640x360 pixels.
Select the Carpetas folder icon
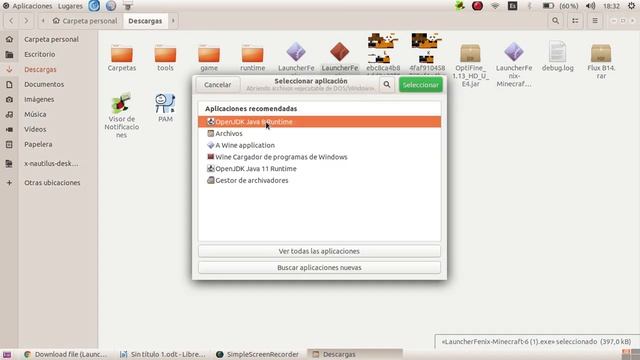[x=122, y=53]
